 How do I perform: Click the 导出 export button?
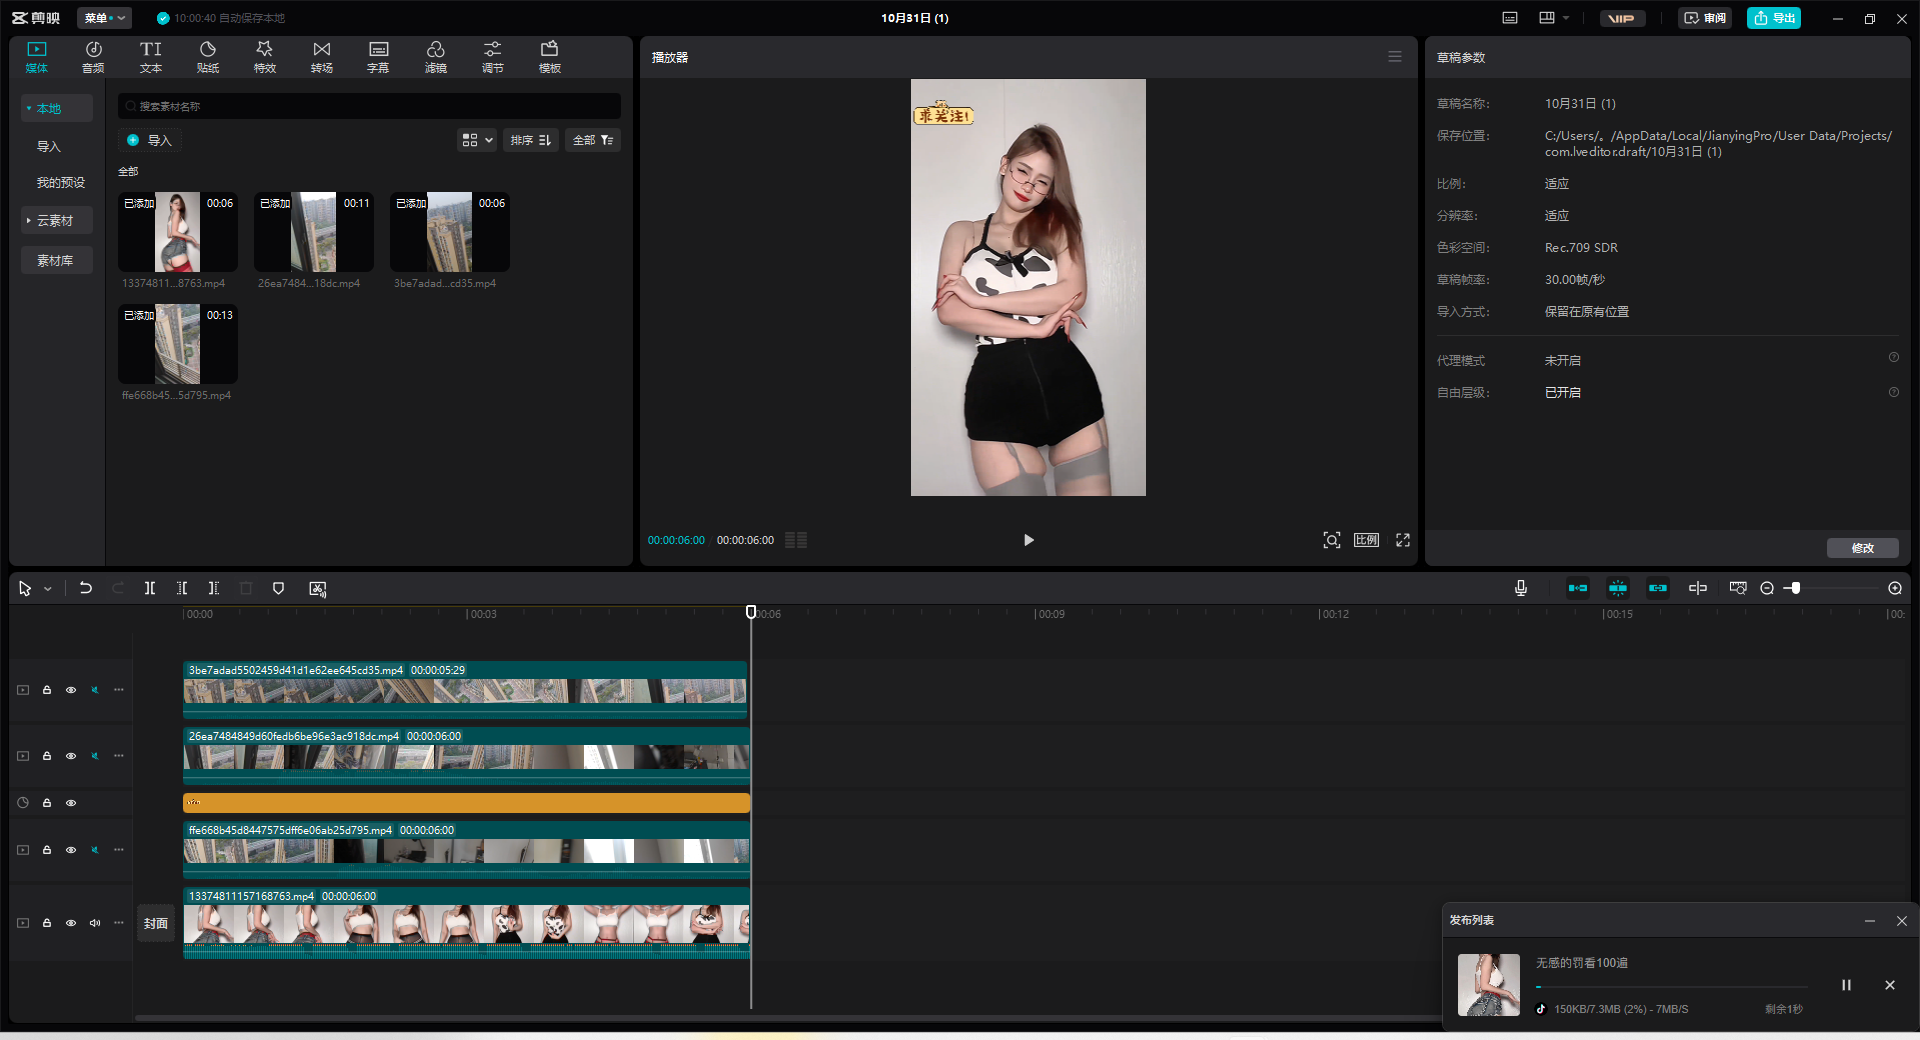pos(1774,18)
